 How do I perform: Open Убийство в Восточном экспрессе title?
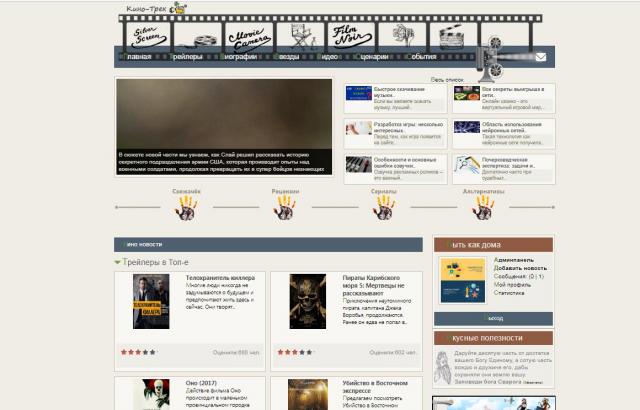[375, 387]
